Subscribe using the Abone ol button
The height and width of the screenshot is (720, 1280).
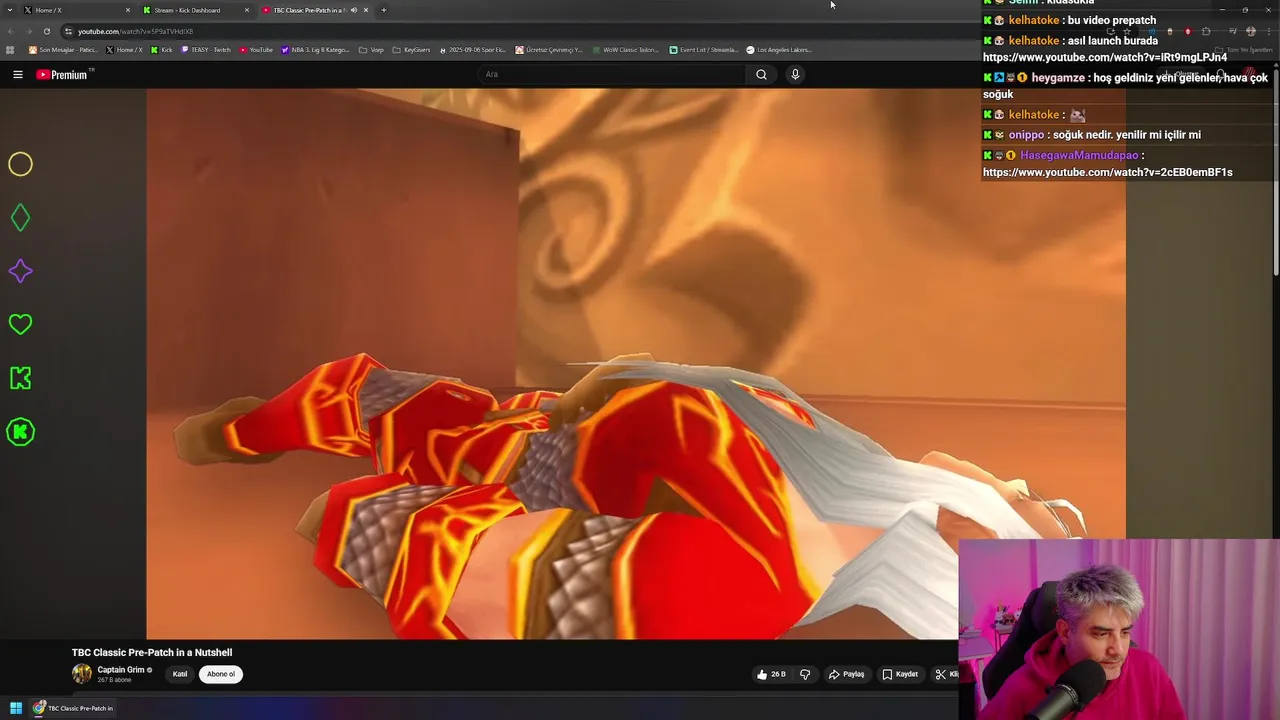(x=221, y=674)
